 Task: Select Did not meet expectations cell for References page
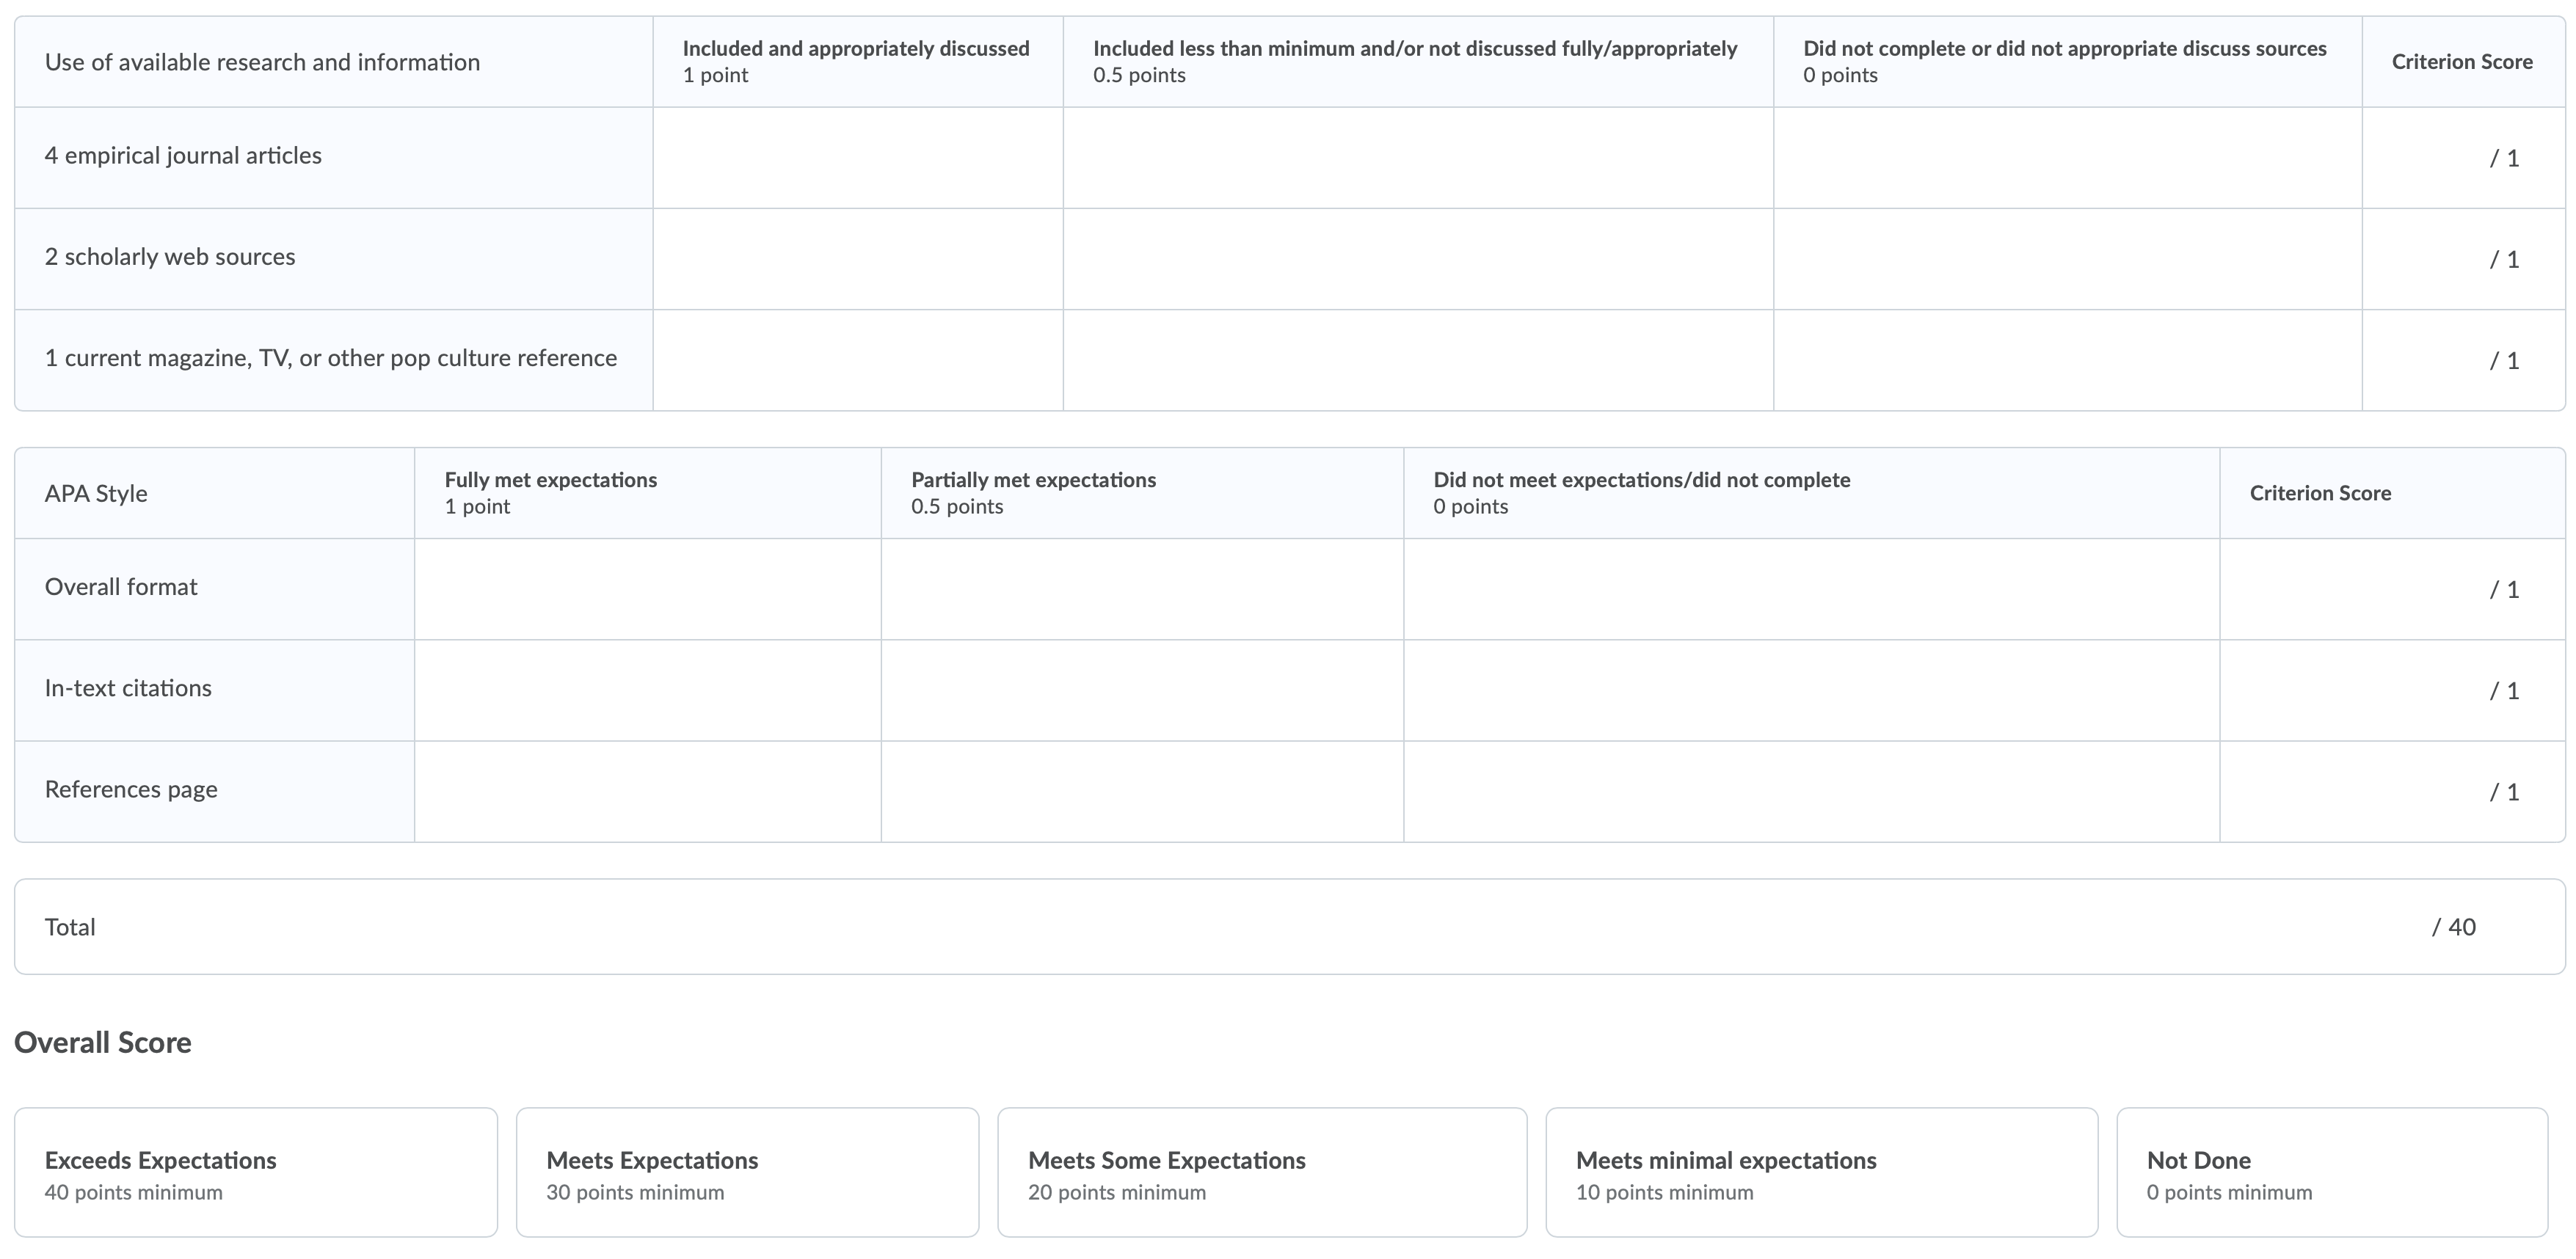tap(1812, 791)
